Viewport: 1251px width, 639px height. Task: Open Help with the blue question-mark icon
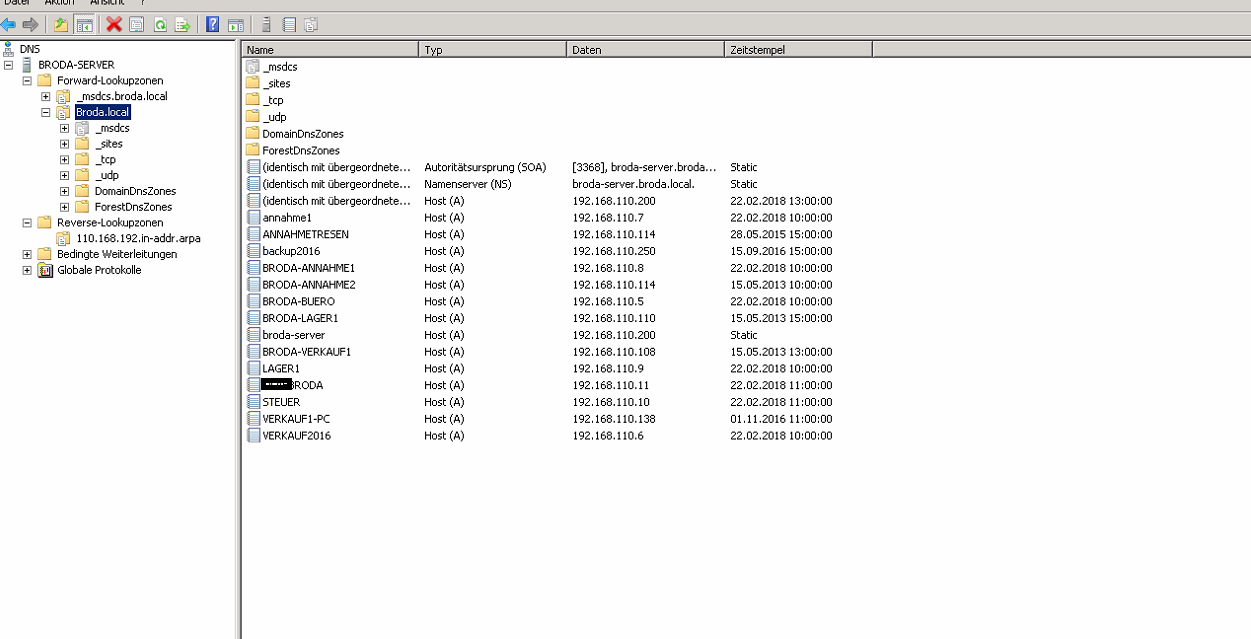point(212,24)
